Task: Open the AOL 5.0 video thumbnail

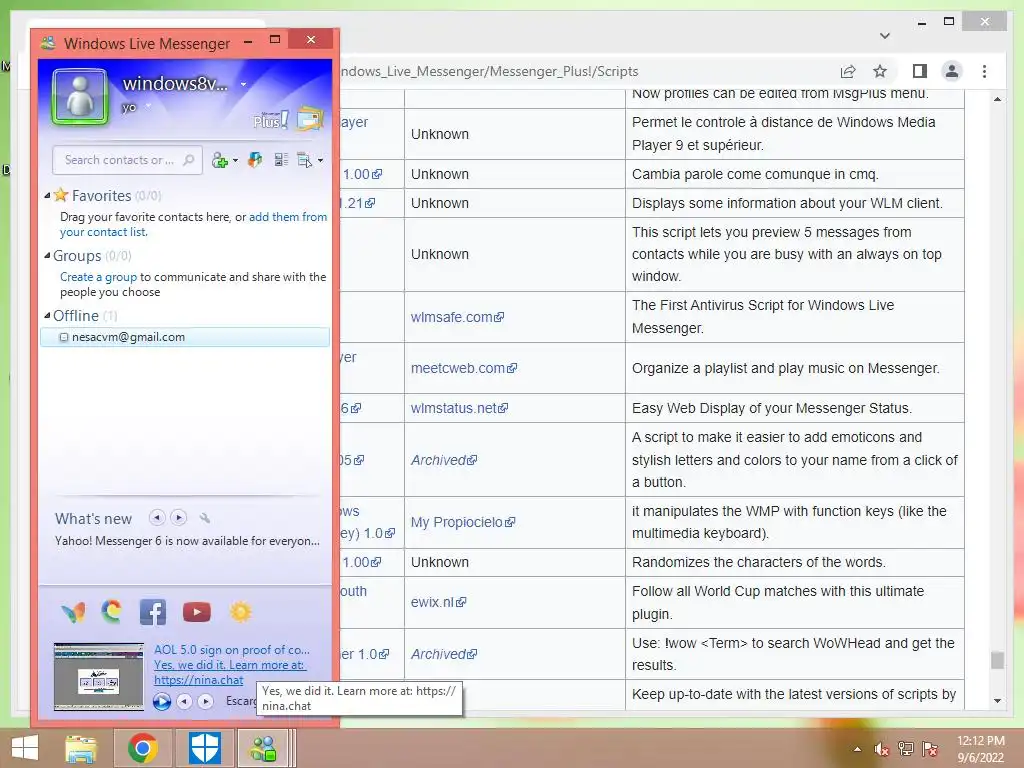Action: [x=99, y=677]
